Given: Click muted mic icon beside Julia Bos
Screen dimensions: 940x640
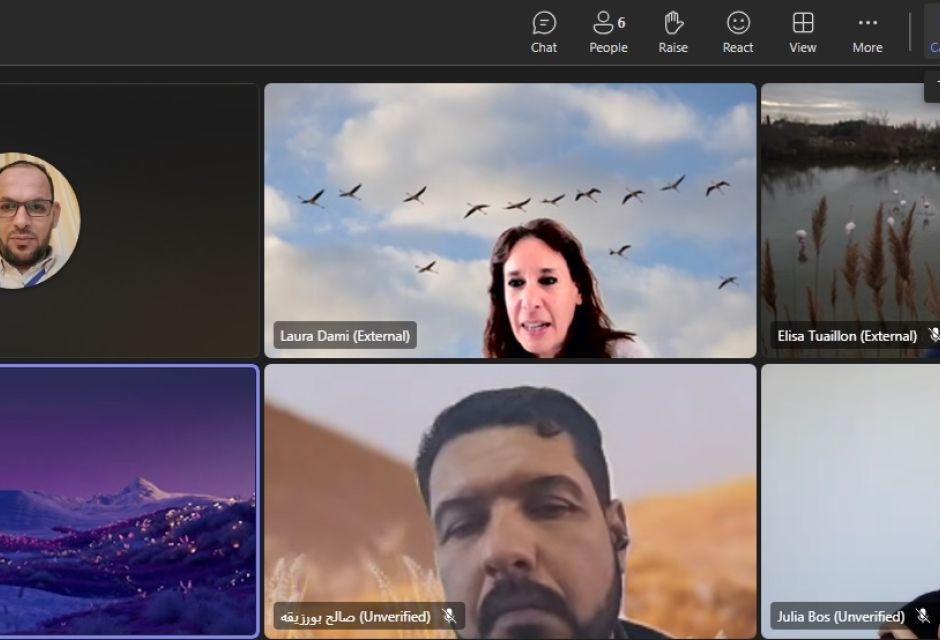Looking at the screenshot, I should point(921,616).
